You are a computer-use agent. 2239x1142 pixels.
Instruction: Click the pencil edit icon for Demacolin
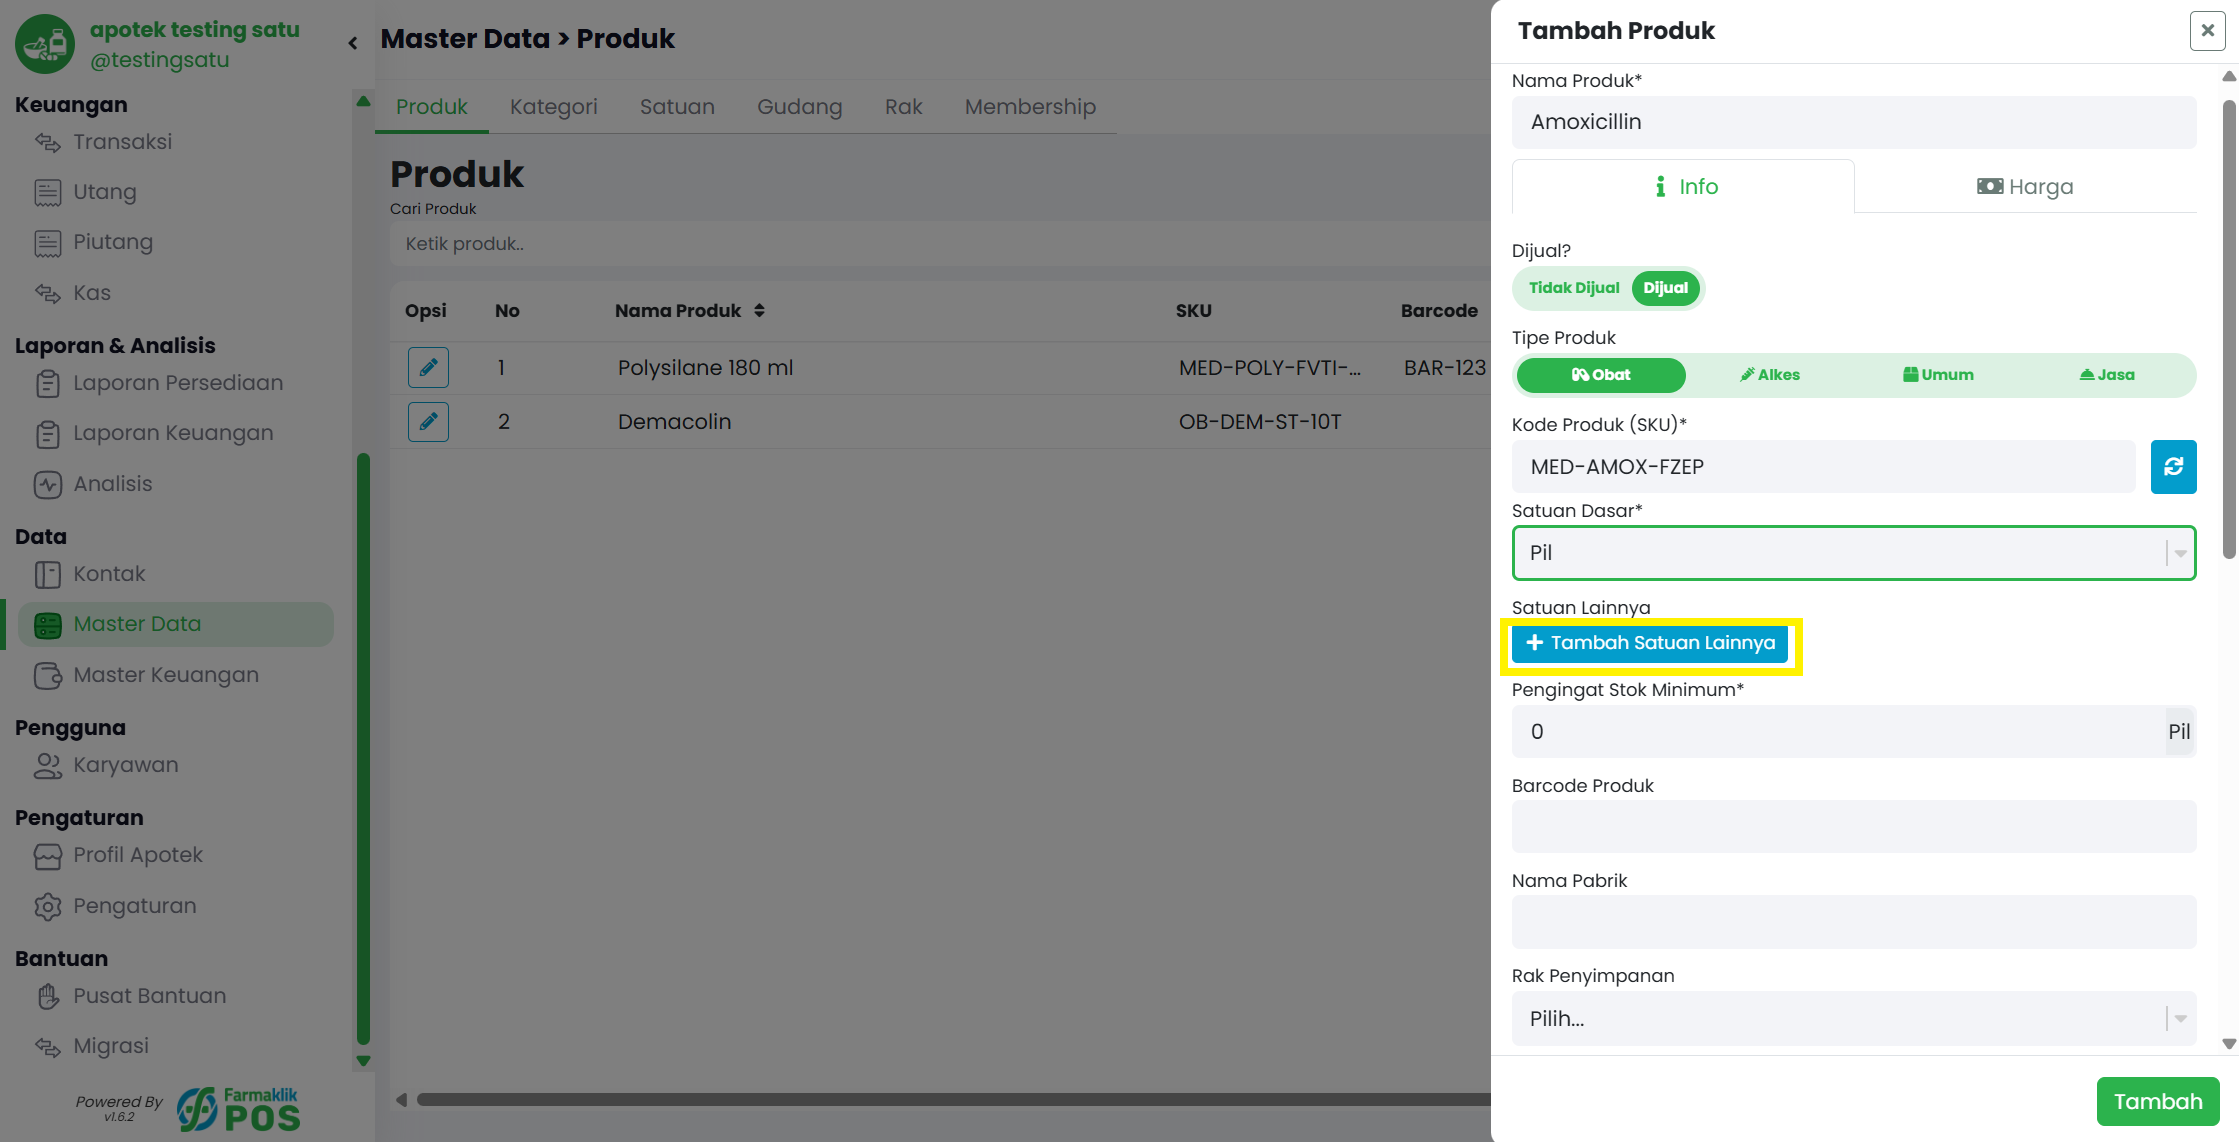tap(428, 421)
